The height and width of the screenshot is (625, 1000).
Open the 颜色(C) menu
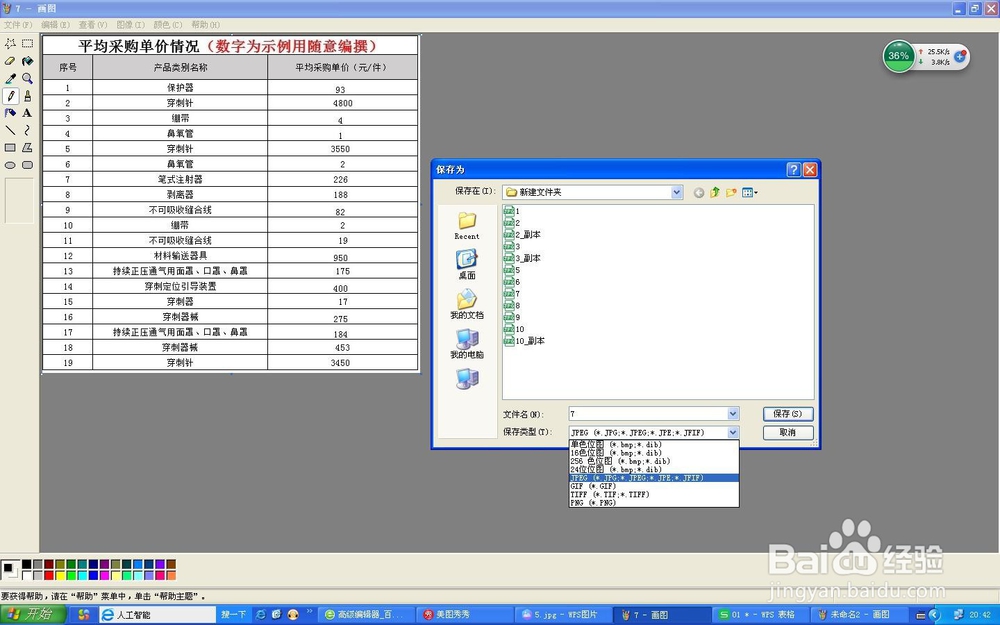coord(168,25)
